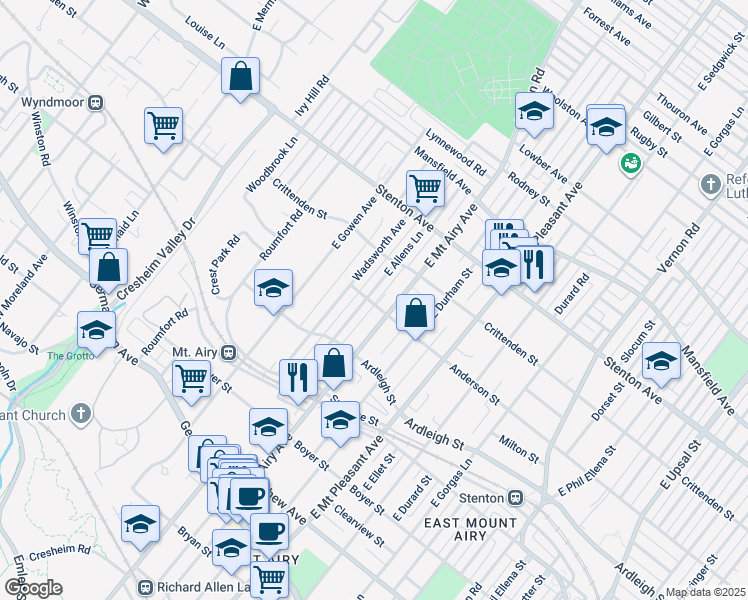
Task: Select the lower coffee cup marker
Action: click(270, 532)
